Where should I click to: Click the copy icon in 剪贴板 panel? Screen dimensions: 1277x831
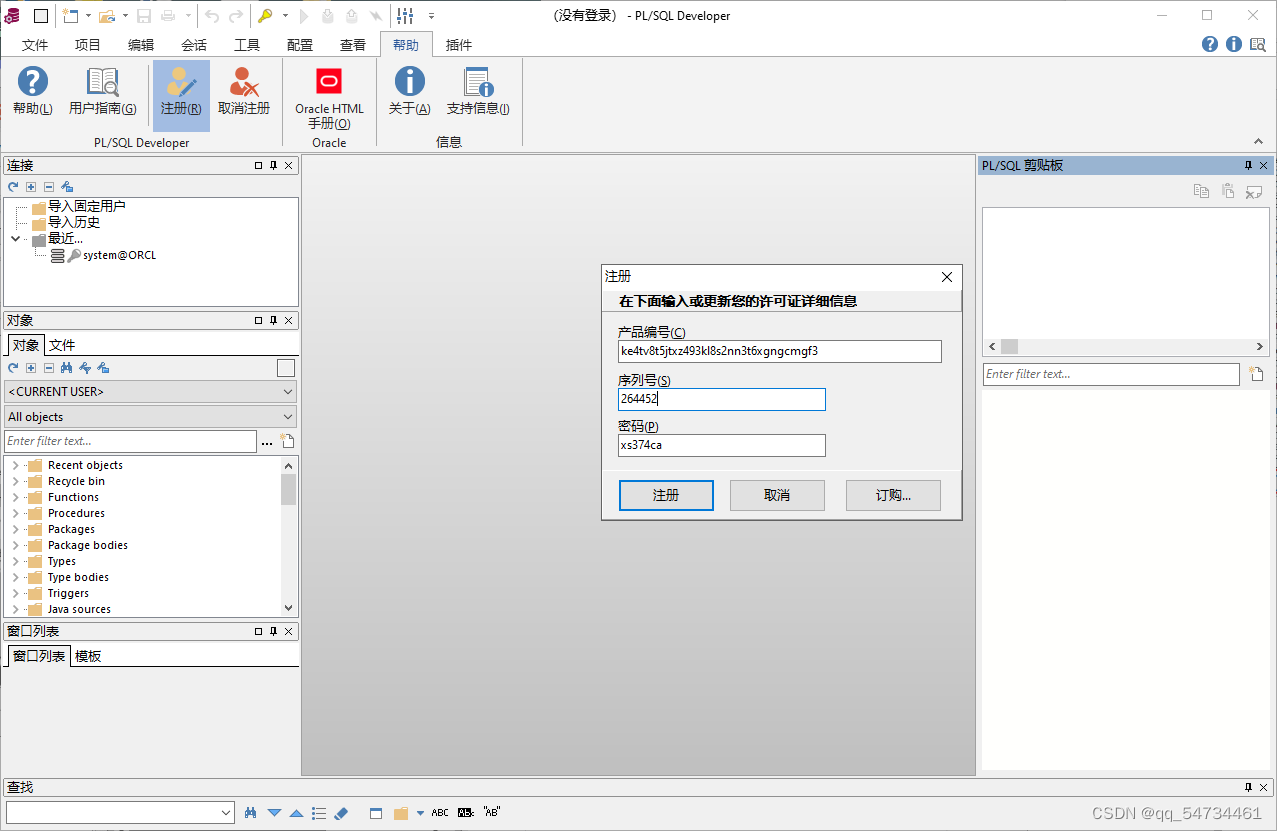(x=1201, y=191)
